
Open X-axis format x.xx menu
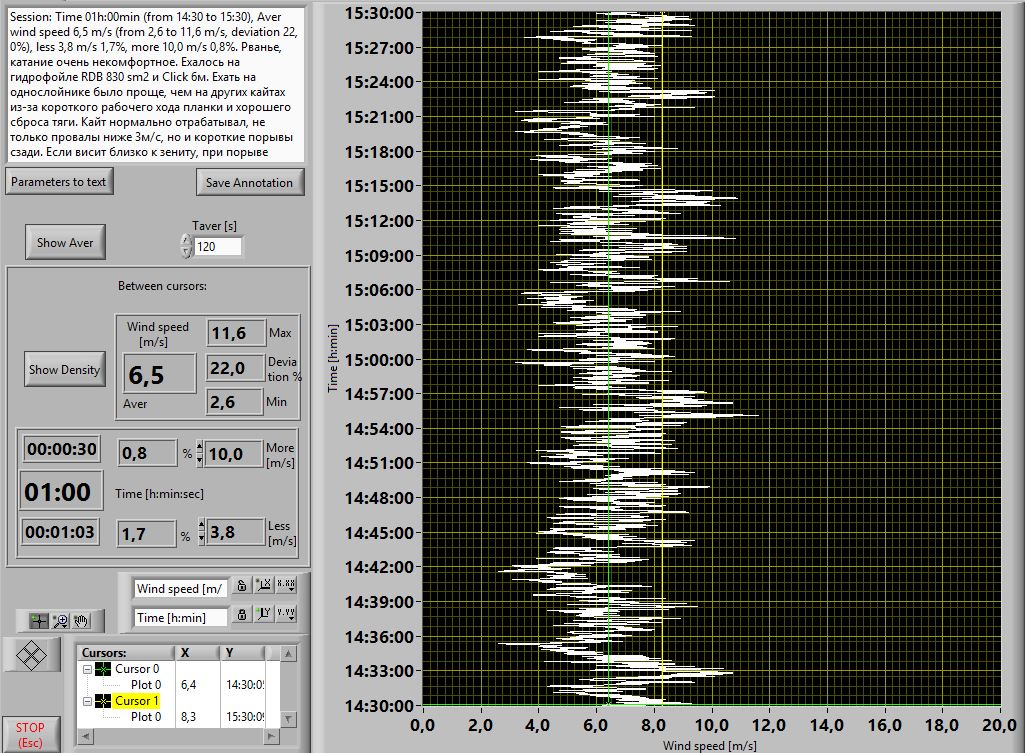286,585
